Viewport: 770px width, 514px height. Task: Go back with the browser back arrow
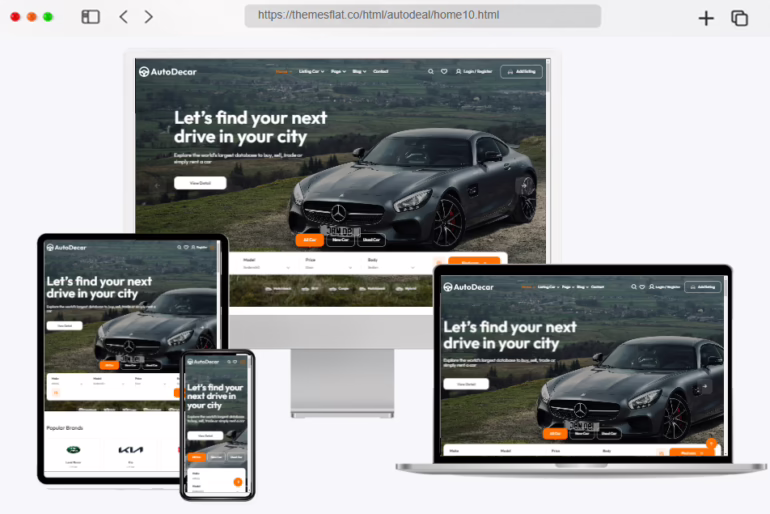[124, 17]
